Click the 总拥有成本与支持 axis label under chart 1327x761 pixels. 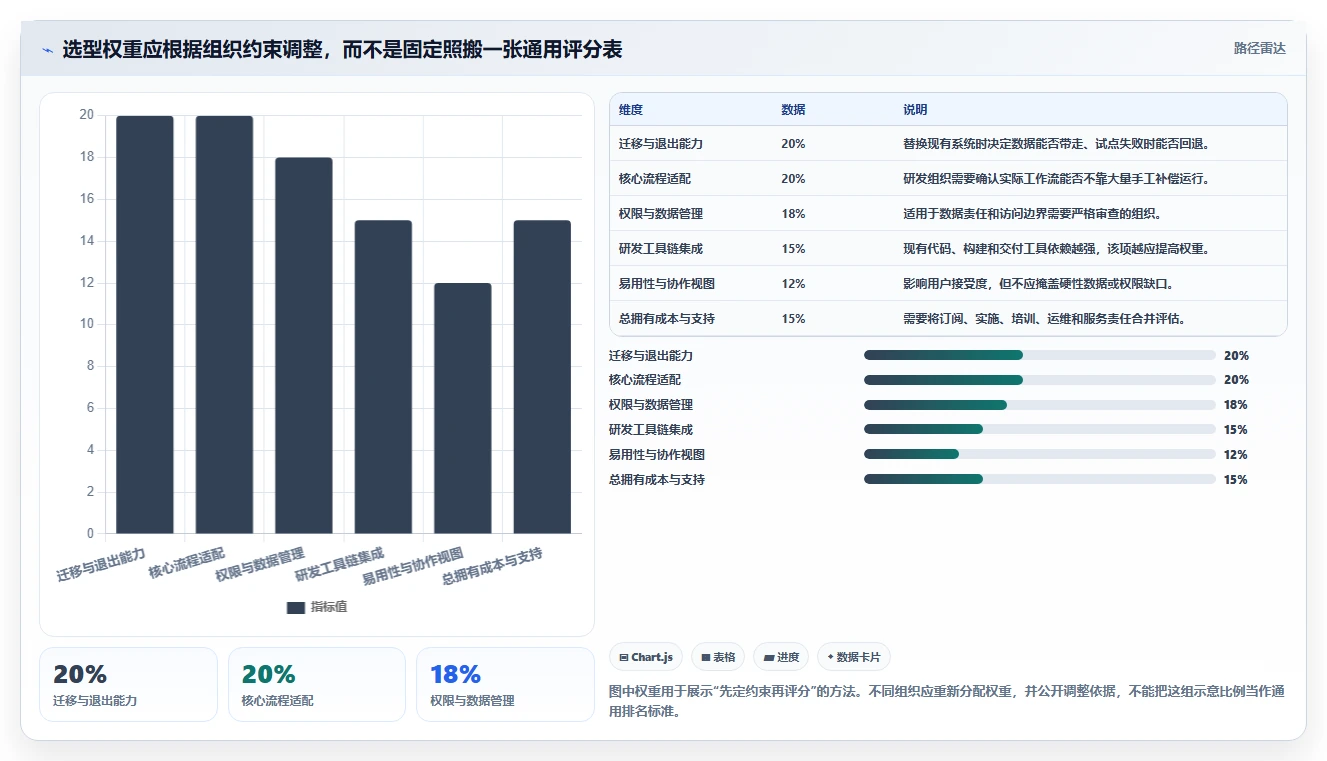pyautogui.click(x=492, y=566)
